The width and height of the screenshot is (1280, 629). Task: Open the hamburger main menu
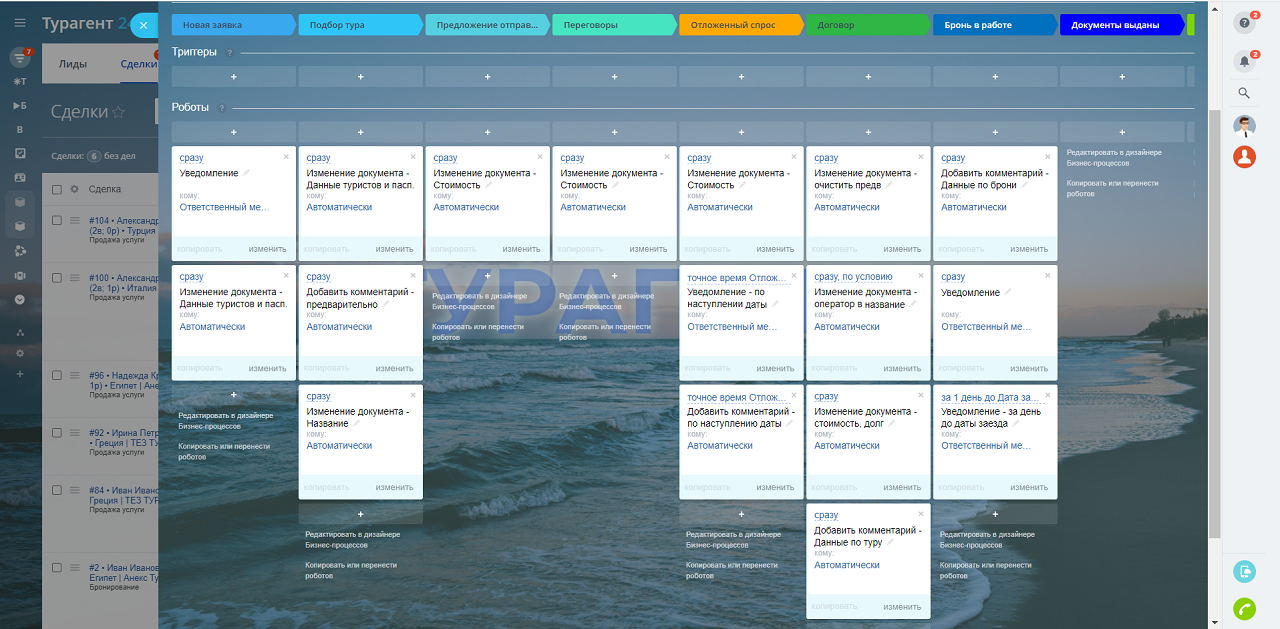[x=20, y=23]
